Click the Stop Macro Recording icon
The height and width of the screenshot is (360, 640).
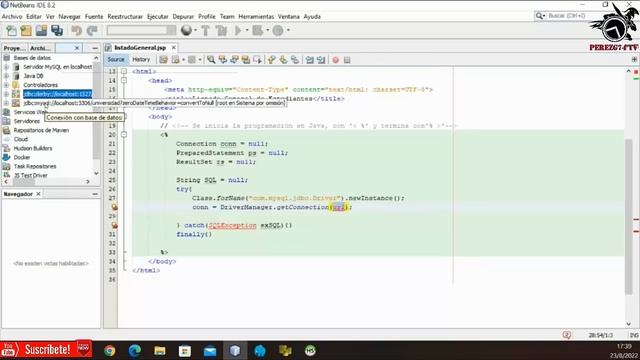point(347,60)
